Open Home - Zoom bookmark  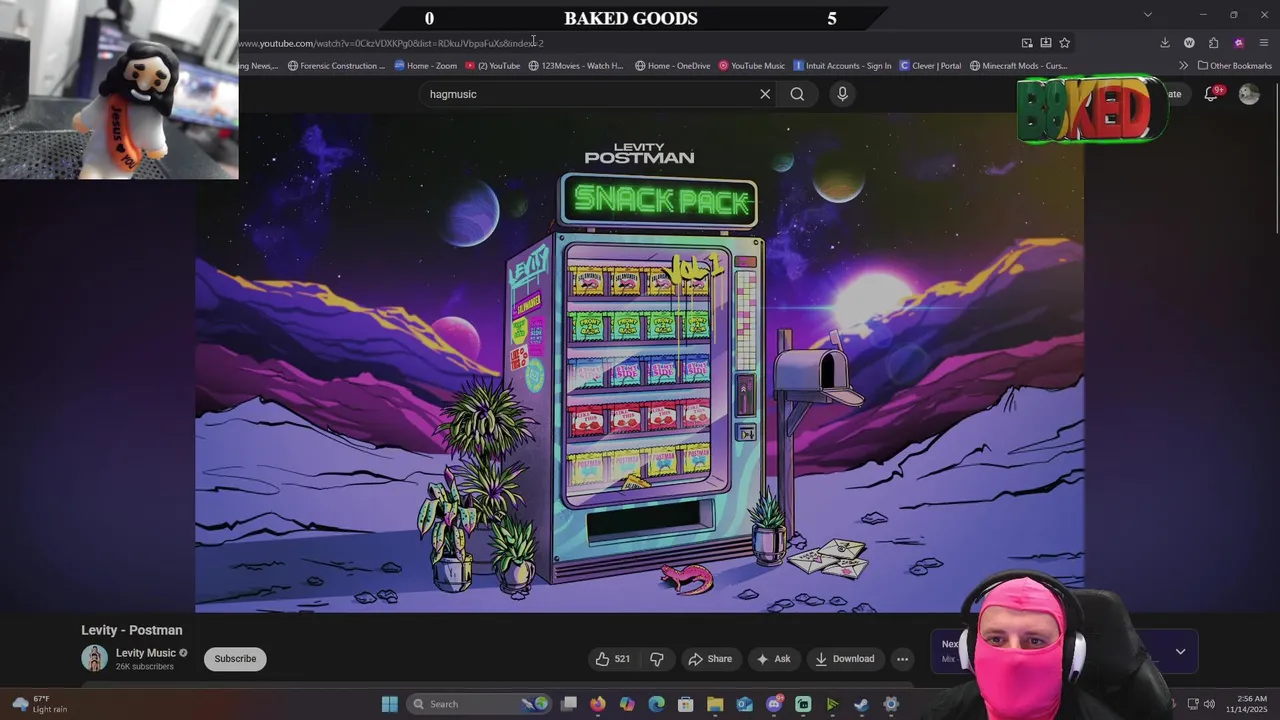coord(426,66)
